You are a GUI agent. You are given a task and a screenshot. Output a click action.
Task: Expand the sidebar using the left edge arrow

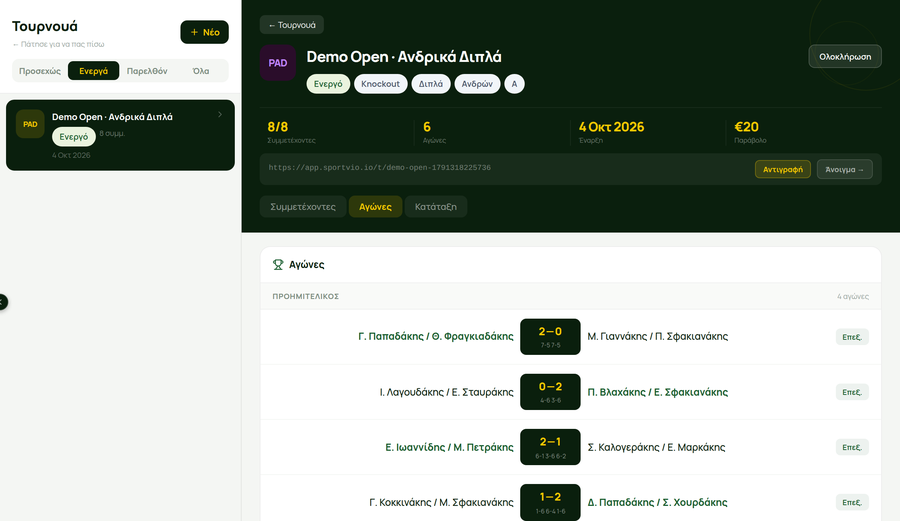(3, 302)
